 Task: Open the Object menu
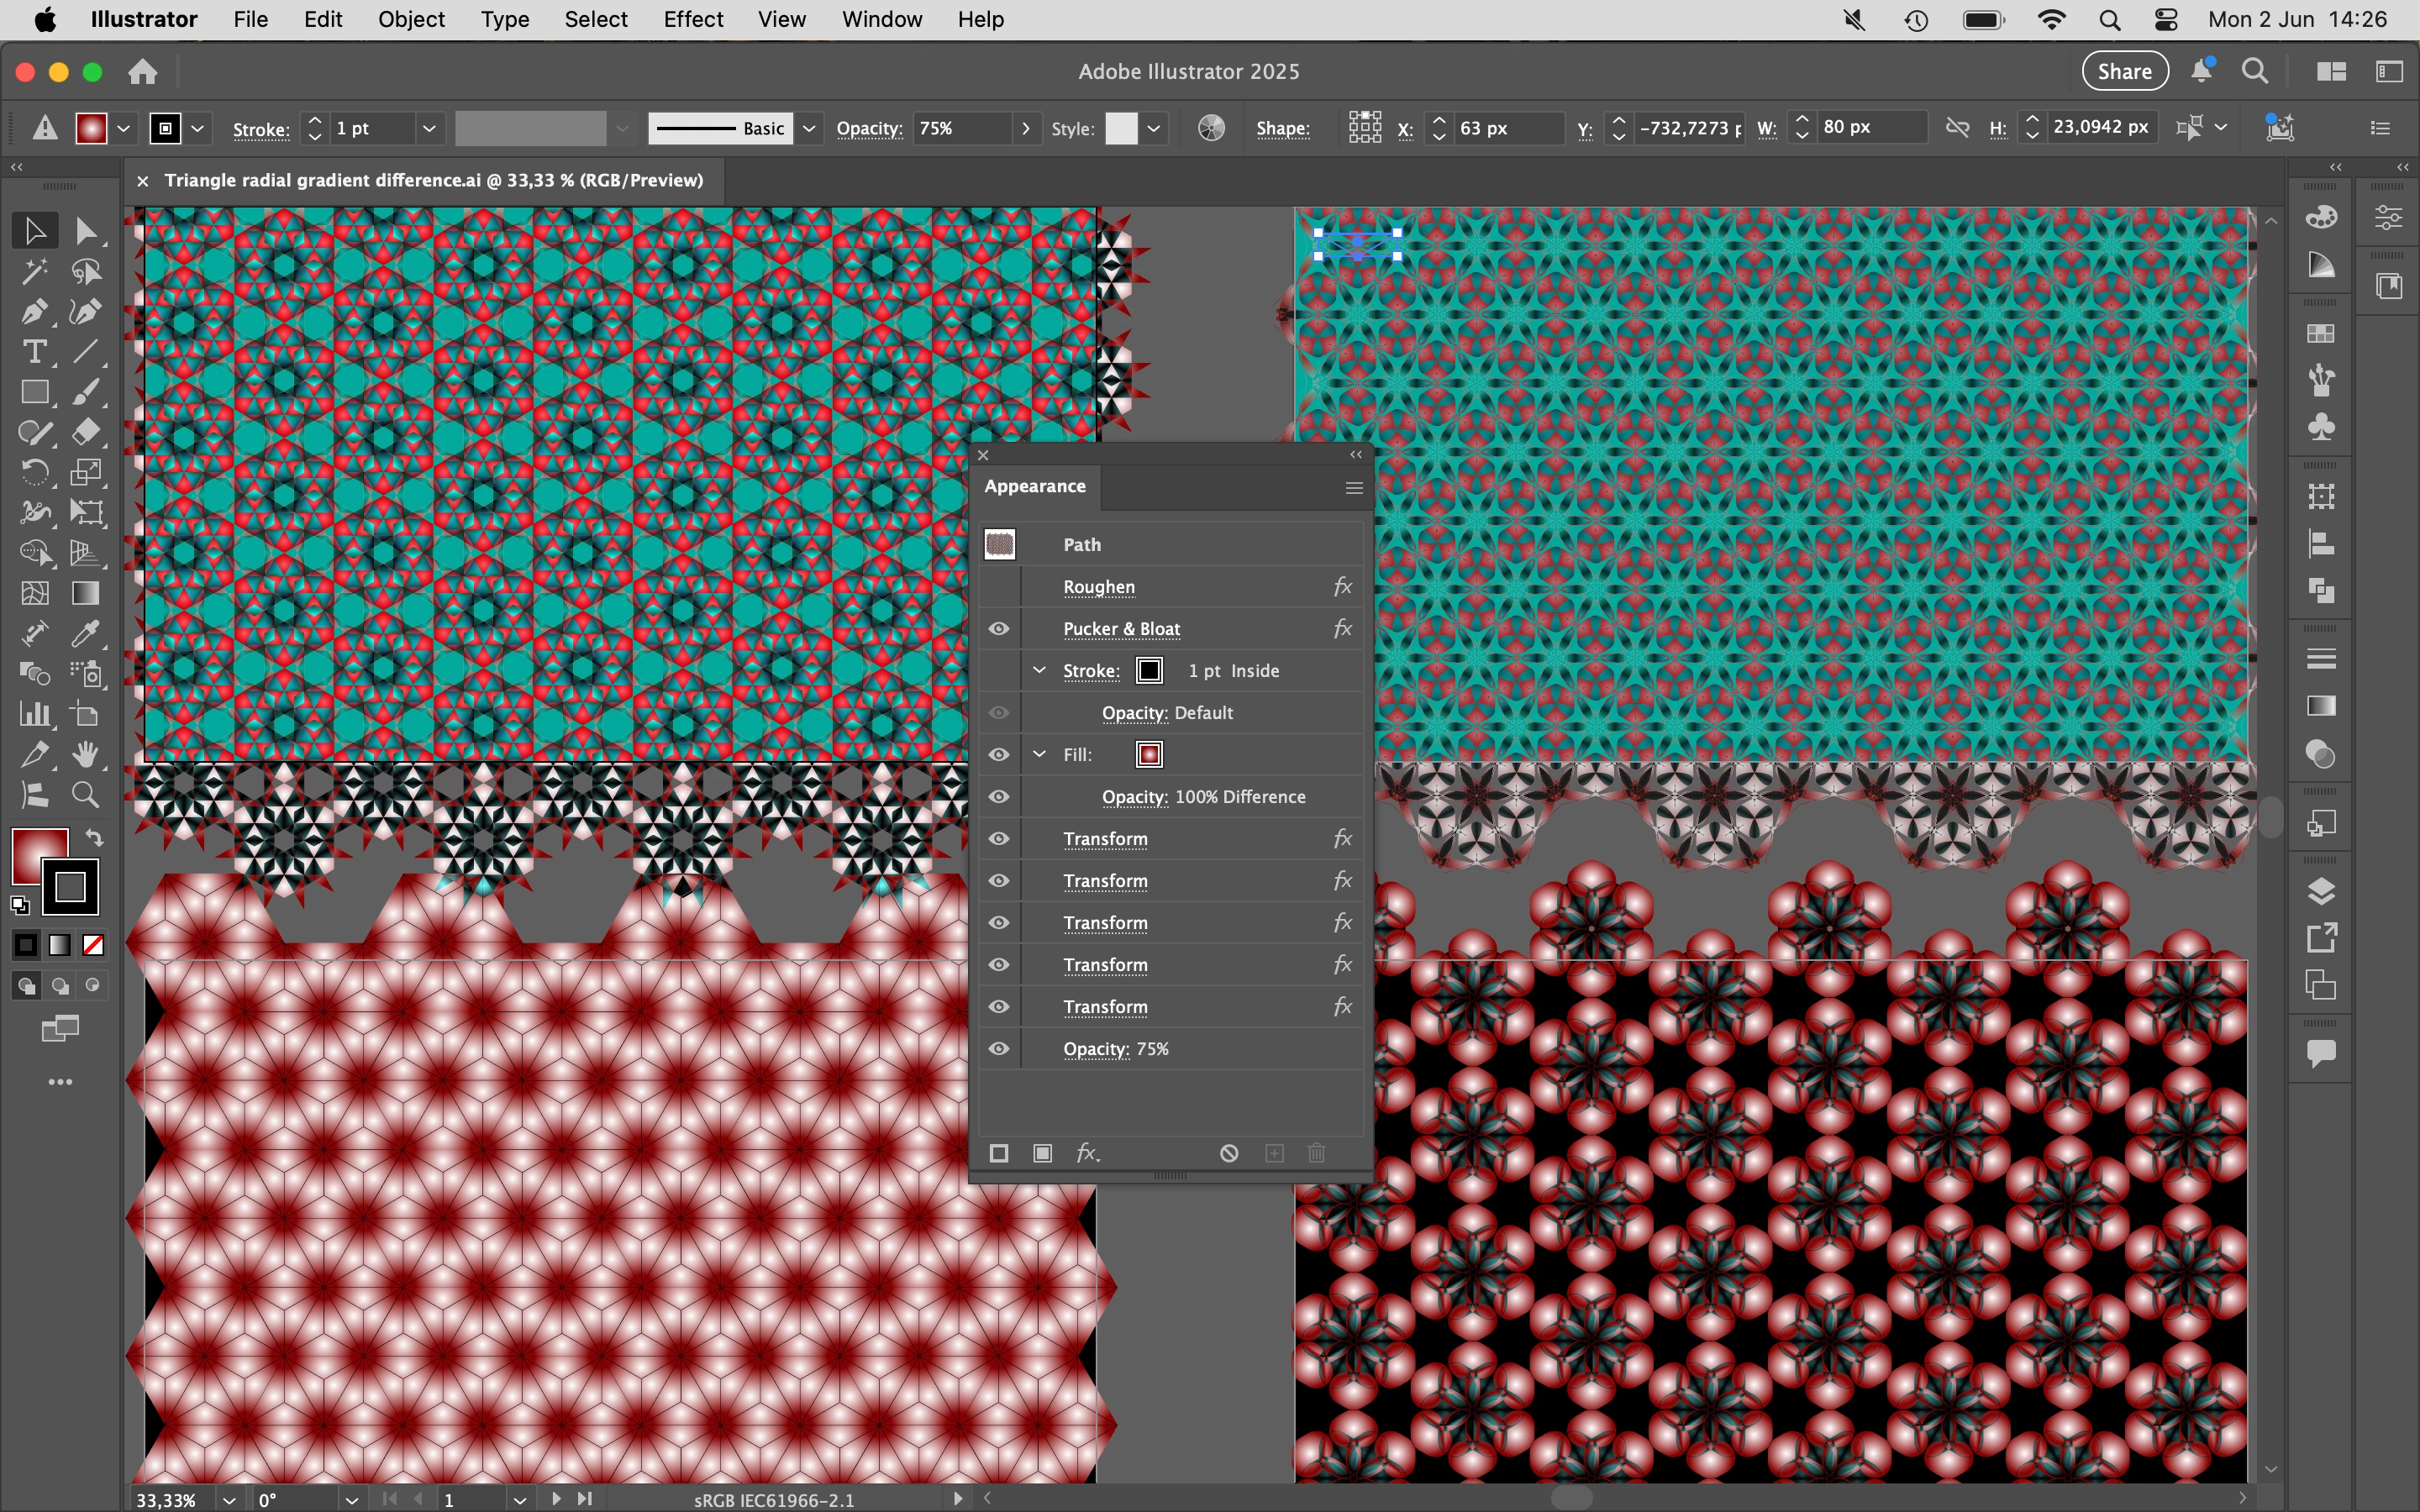(411, 19)
